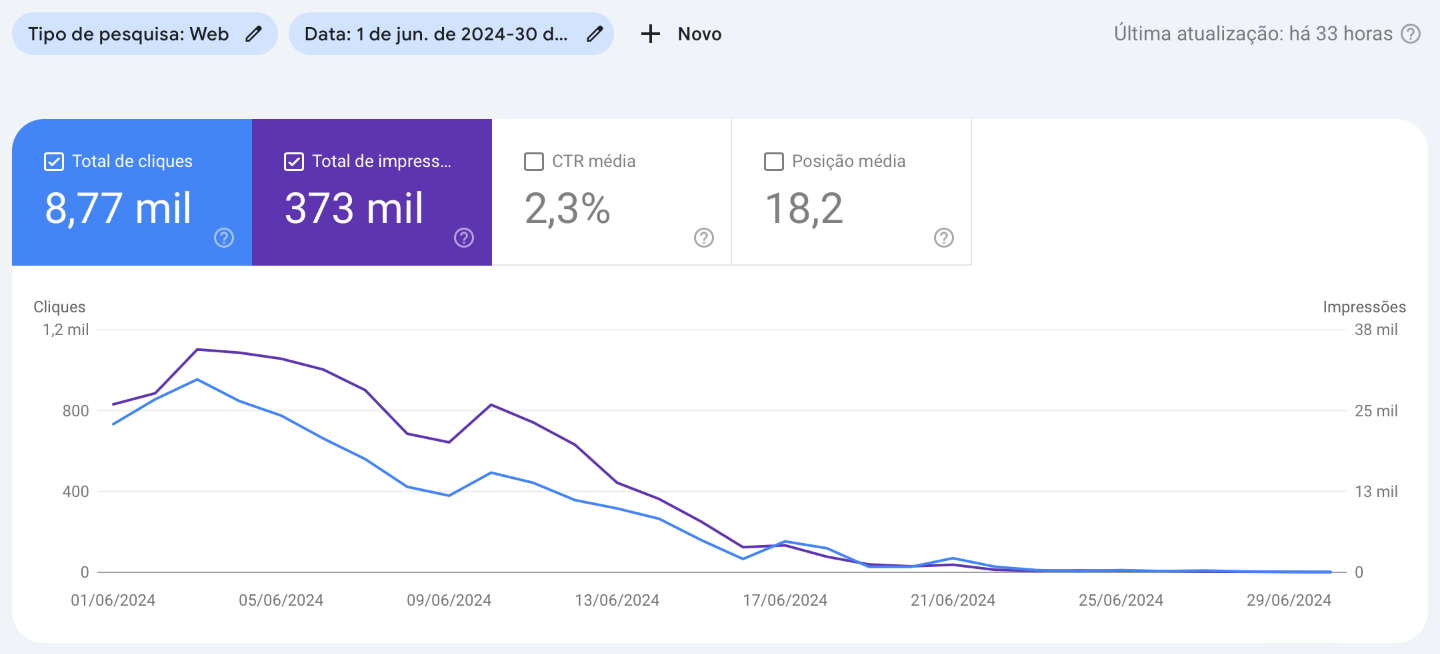Click the question mark icon on CTR média card
The height and width of the screenshot is (654, 1440).
(x=703, y=238)
